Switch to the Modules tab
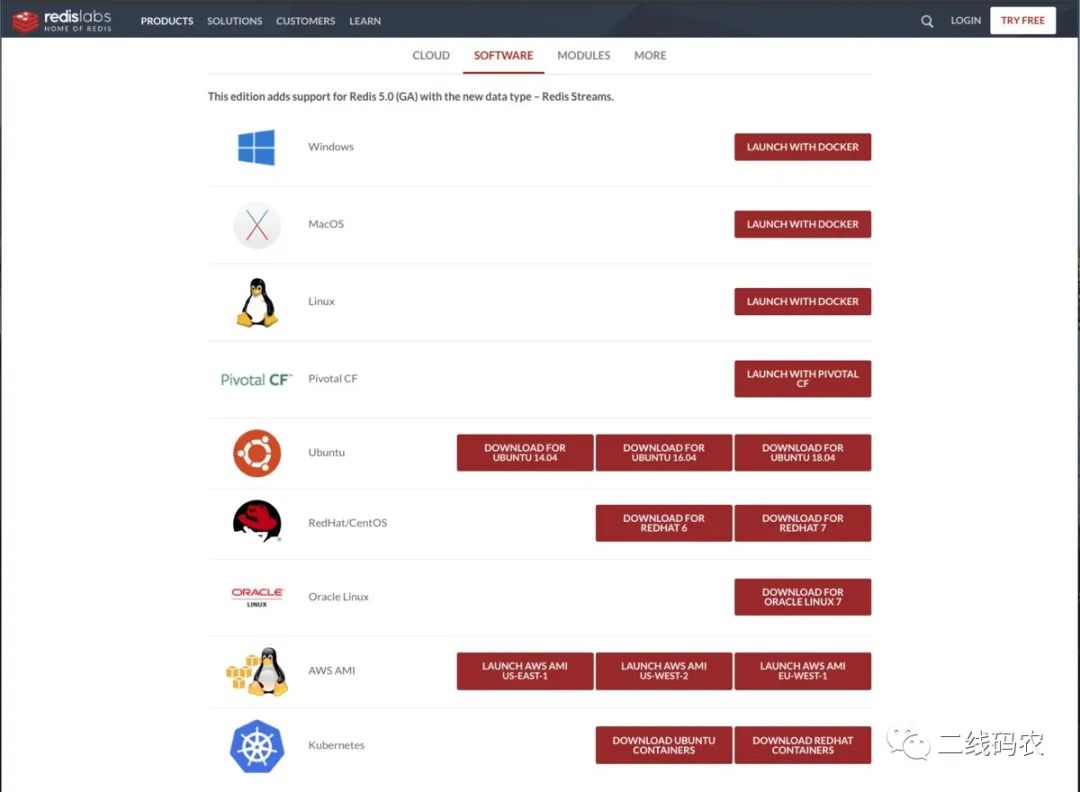The width and height of the screenshot is (1080, 792). 583,55
